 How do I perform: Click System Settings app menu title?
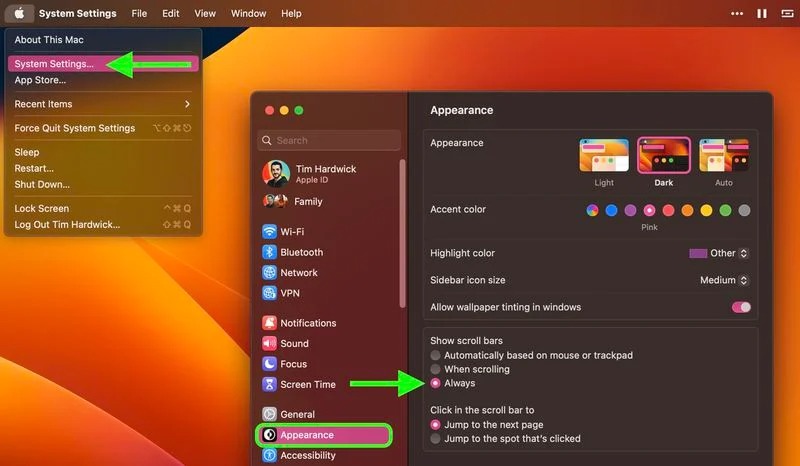78,13
